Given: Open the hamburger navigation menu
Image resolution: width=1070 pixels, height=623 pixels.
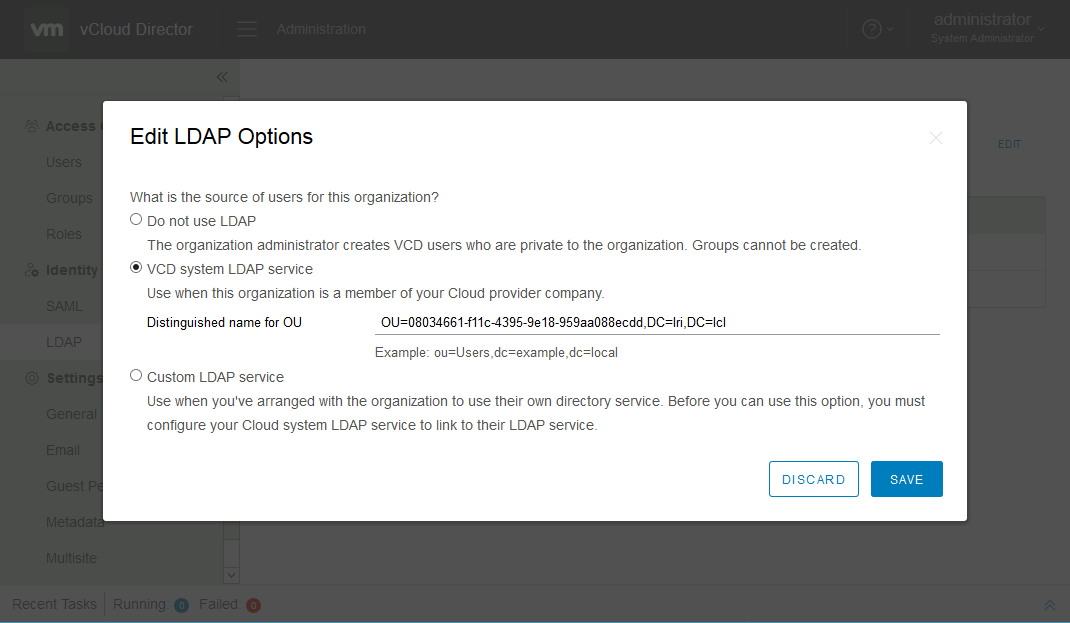Looking at the screenshot, I should tap(246, 29).
